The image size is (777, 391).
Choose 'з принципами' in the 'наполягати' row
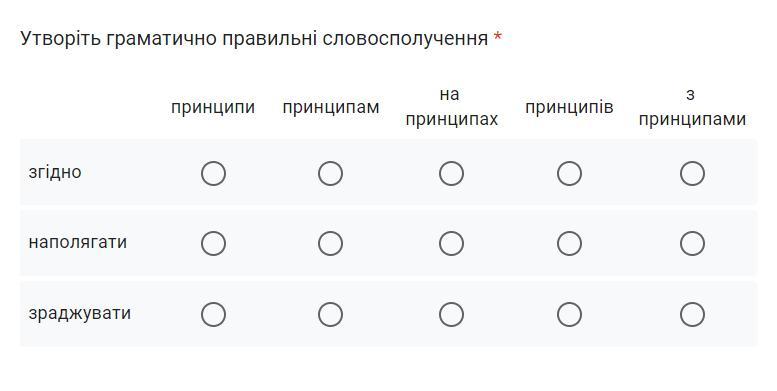(692, 243)
